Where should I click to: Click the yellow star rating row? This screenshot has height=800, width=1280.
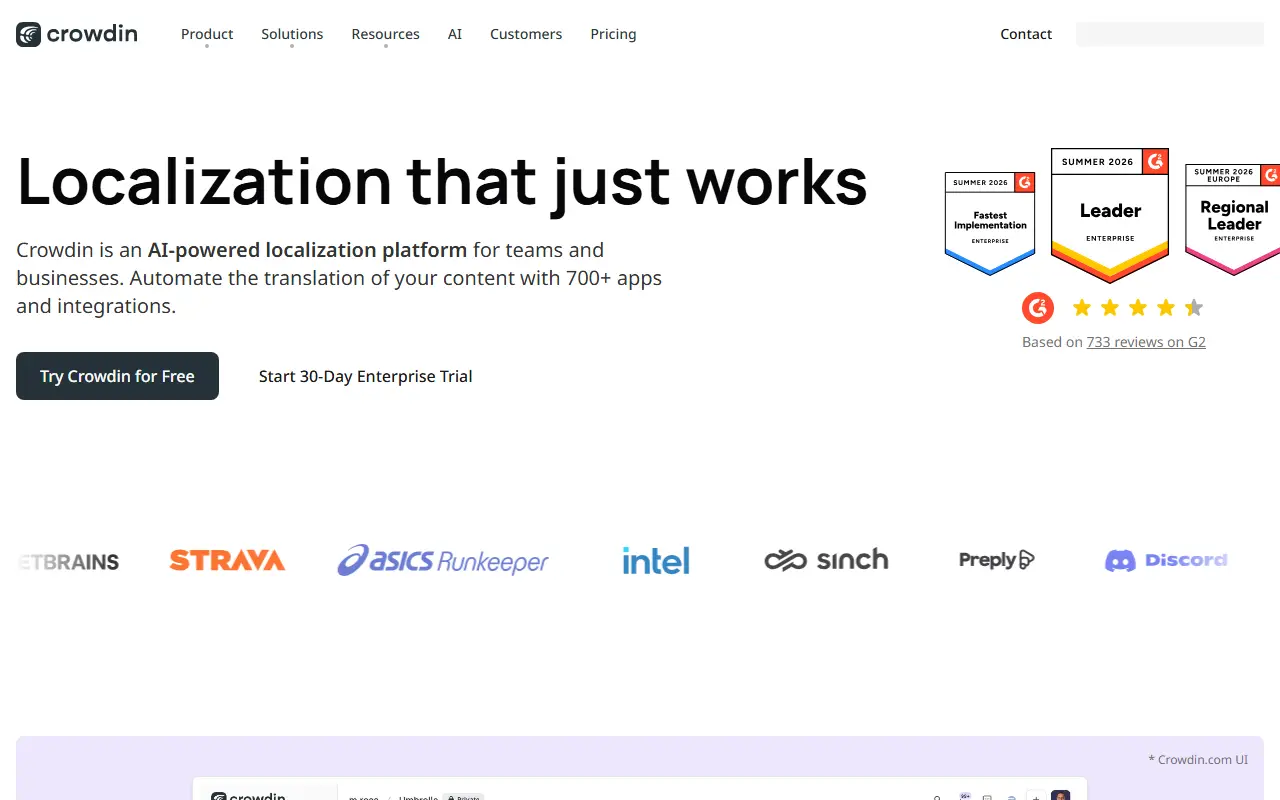pos(1138,307)
